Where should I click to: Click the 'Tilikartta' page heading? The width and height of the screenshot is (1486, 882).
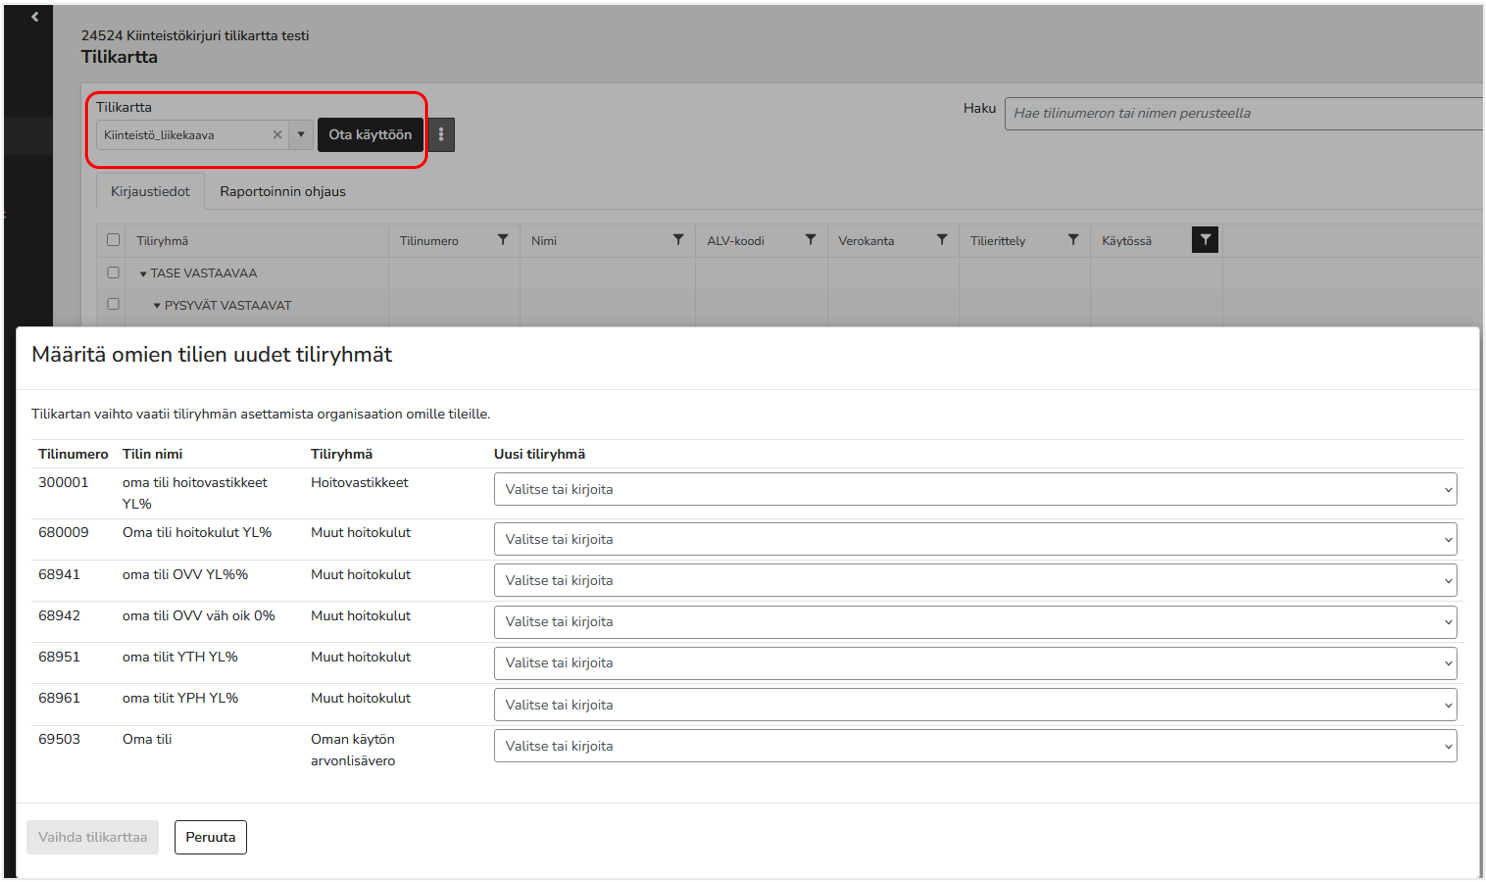[119, 57]
